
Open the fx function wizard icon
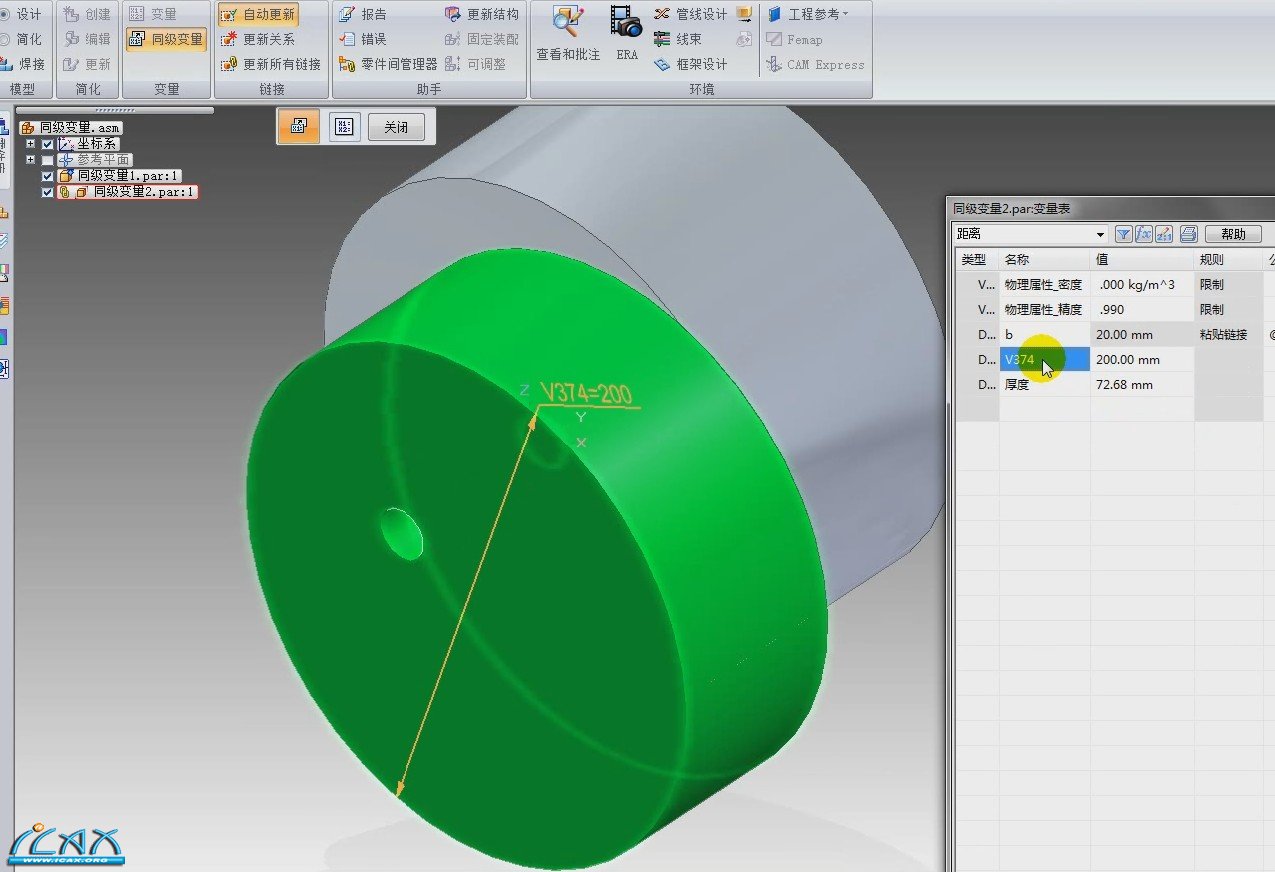click(1143, 234)
